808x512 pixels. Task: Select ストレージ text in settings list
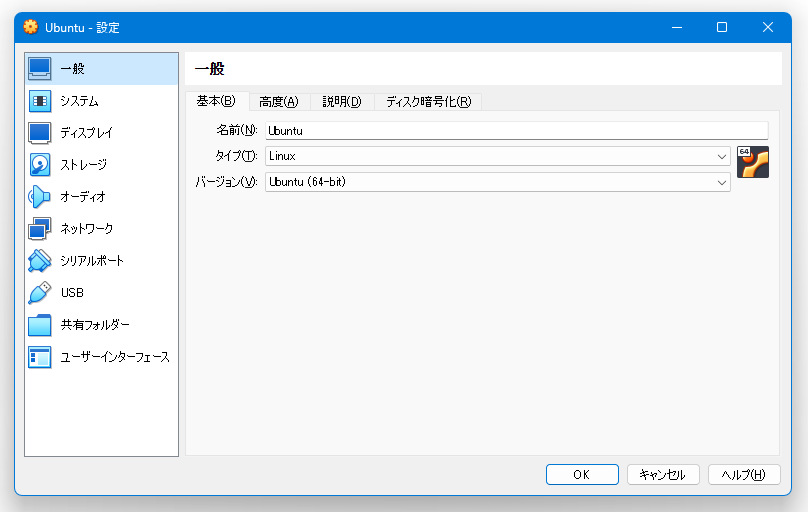(x=83, y=165)
